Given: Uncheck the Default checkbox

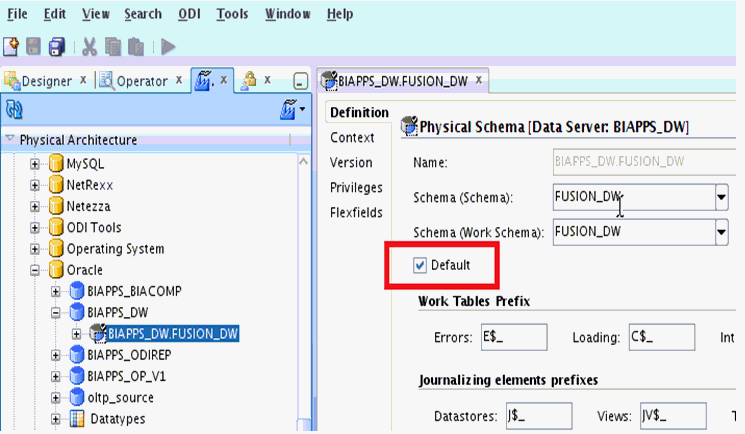Looking at the screenshot, I should pos(420,265).
